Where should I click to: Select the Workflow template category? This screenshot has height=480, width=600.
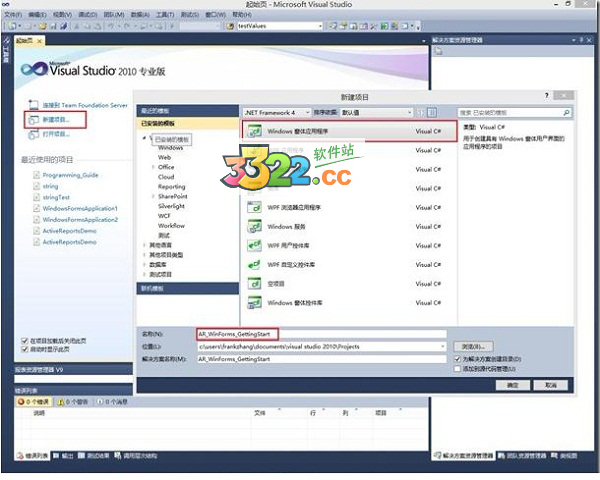pyautogui.click(x=171, y=225)
